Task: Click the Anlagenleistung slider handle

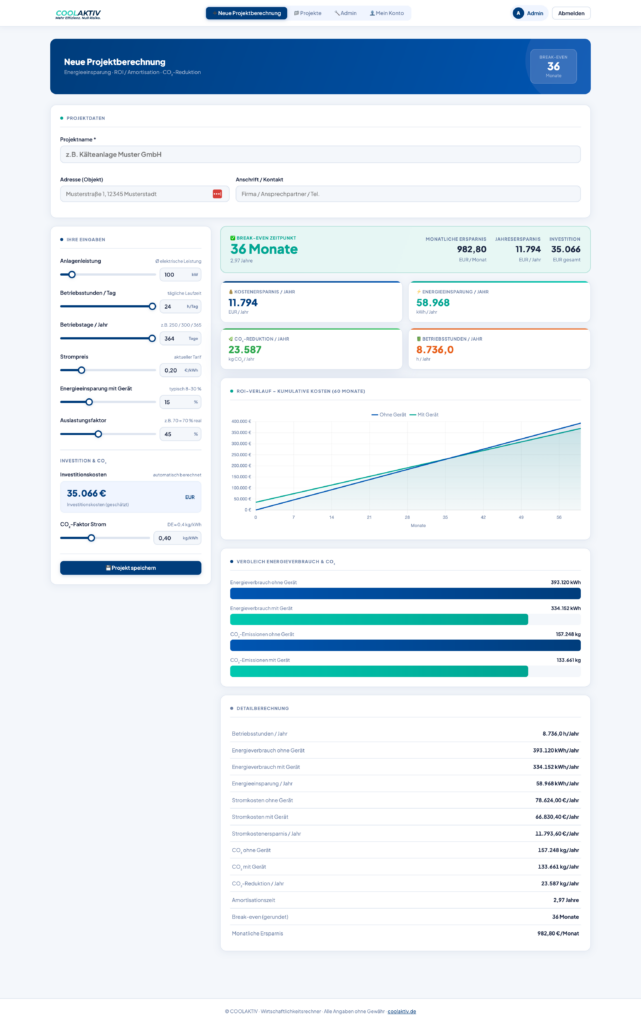Action: pos(71,274)
